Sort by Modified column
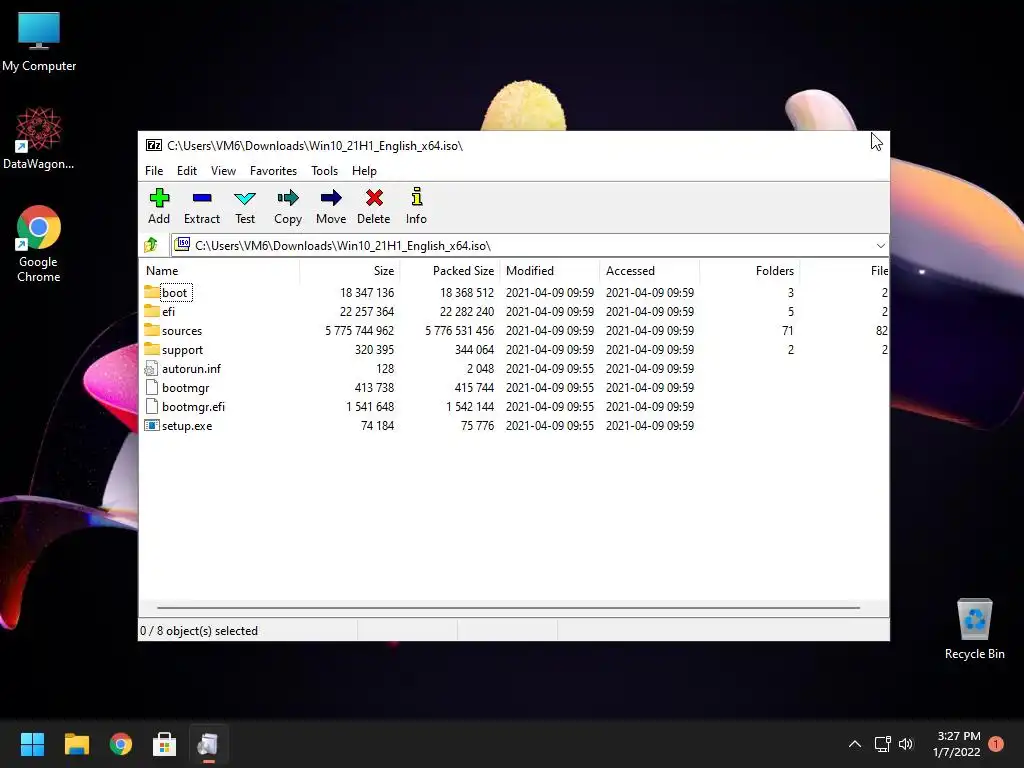This screenshot has width=1024, height=768. [x=550, y=270]
